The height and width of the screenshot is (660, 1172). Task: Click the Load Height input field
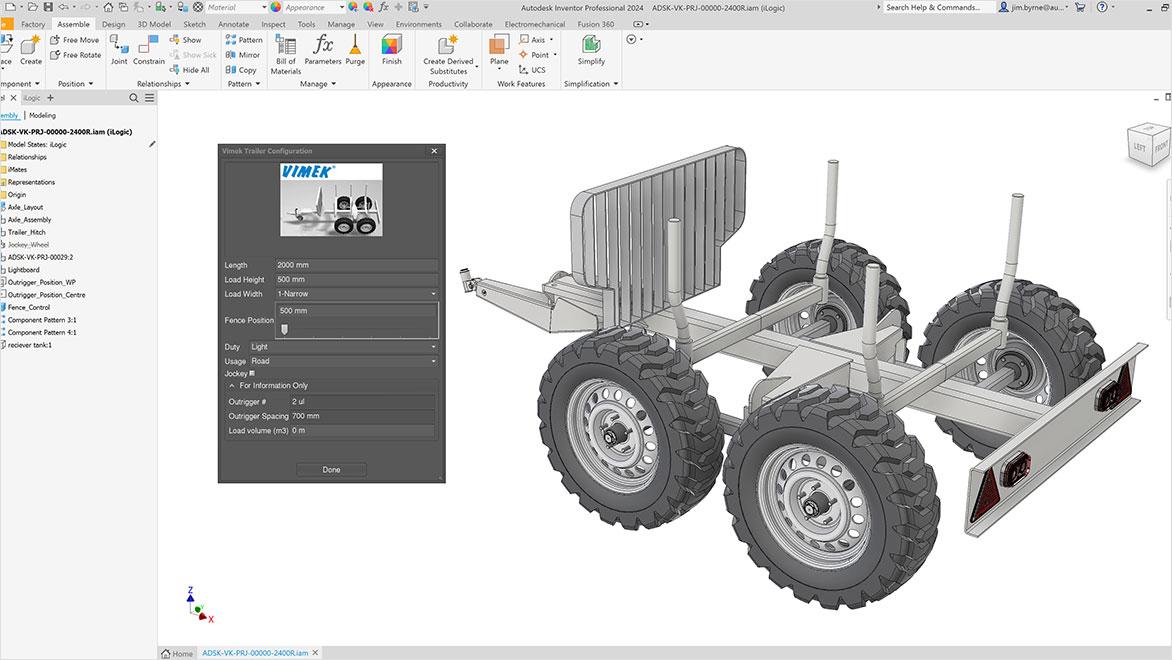pyautogui.click(x=356, y=280)
